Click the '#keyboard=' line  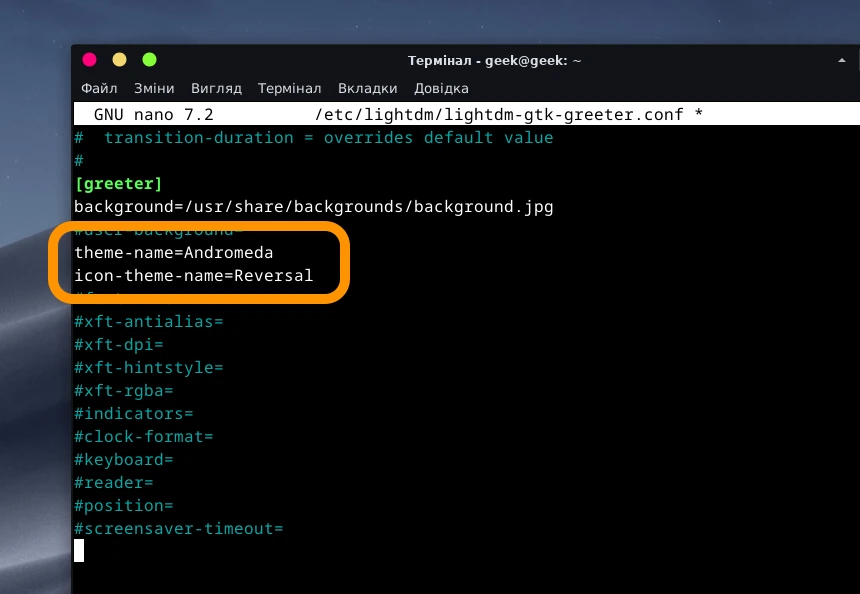tap(124, 460)
